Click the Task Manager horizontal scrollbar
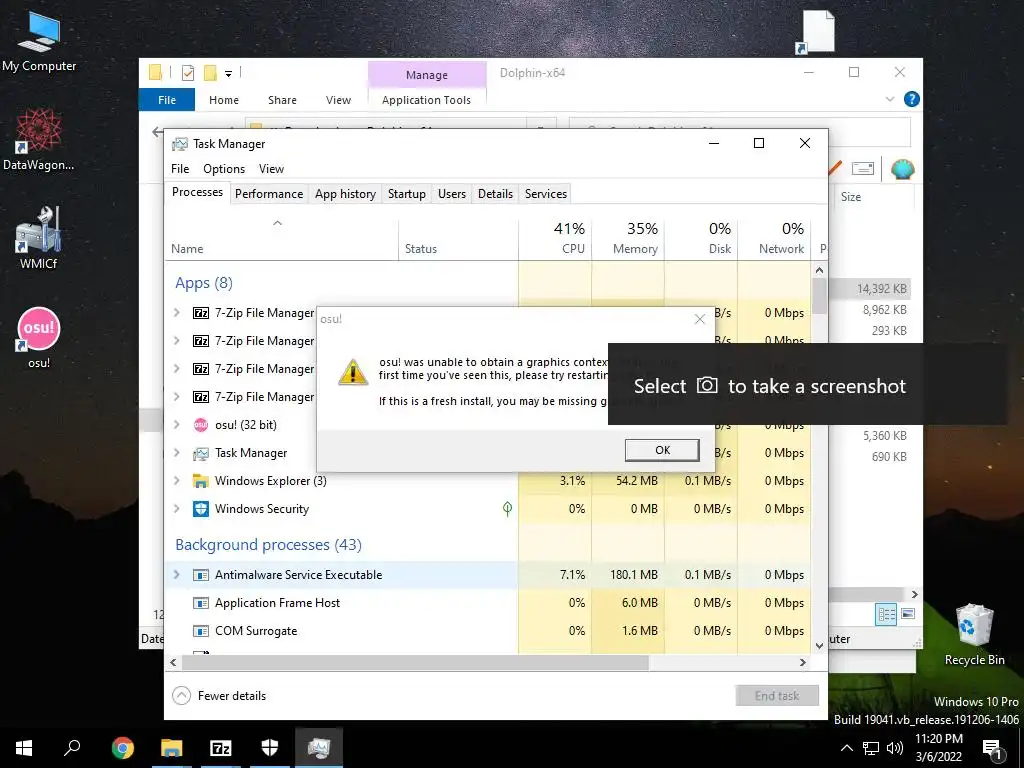The width and height of the screenshot is (1024, 768). pos(415,662)
